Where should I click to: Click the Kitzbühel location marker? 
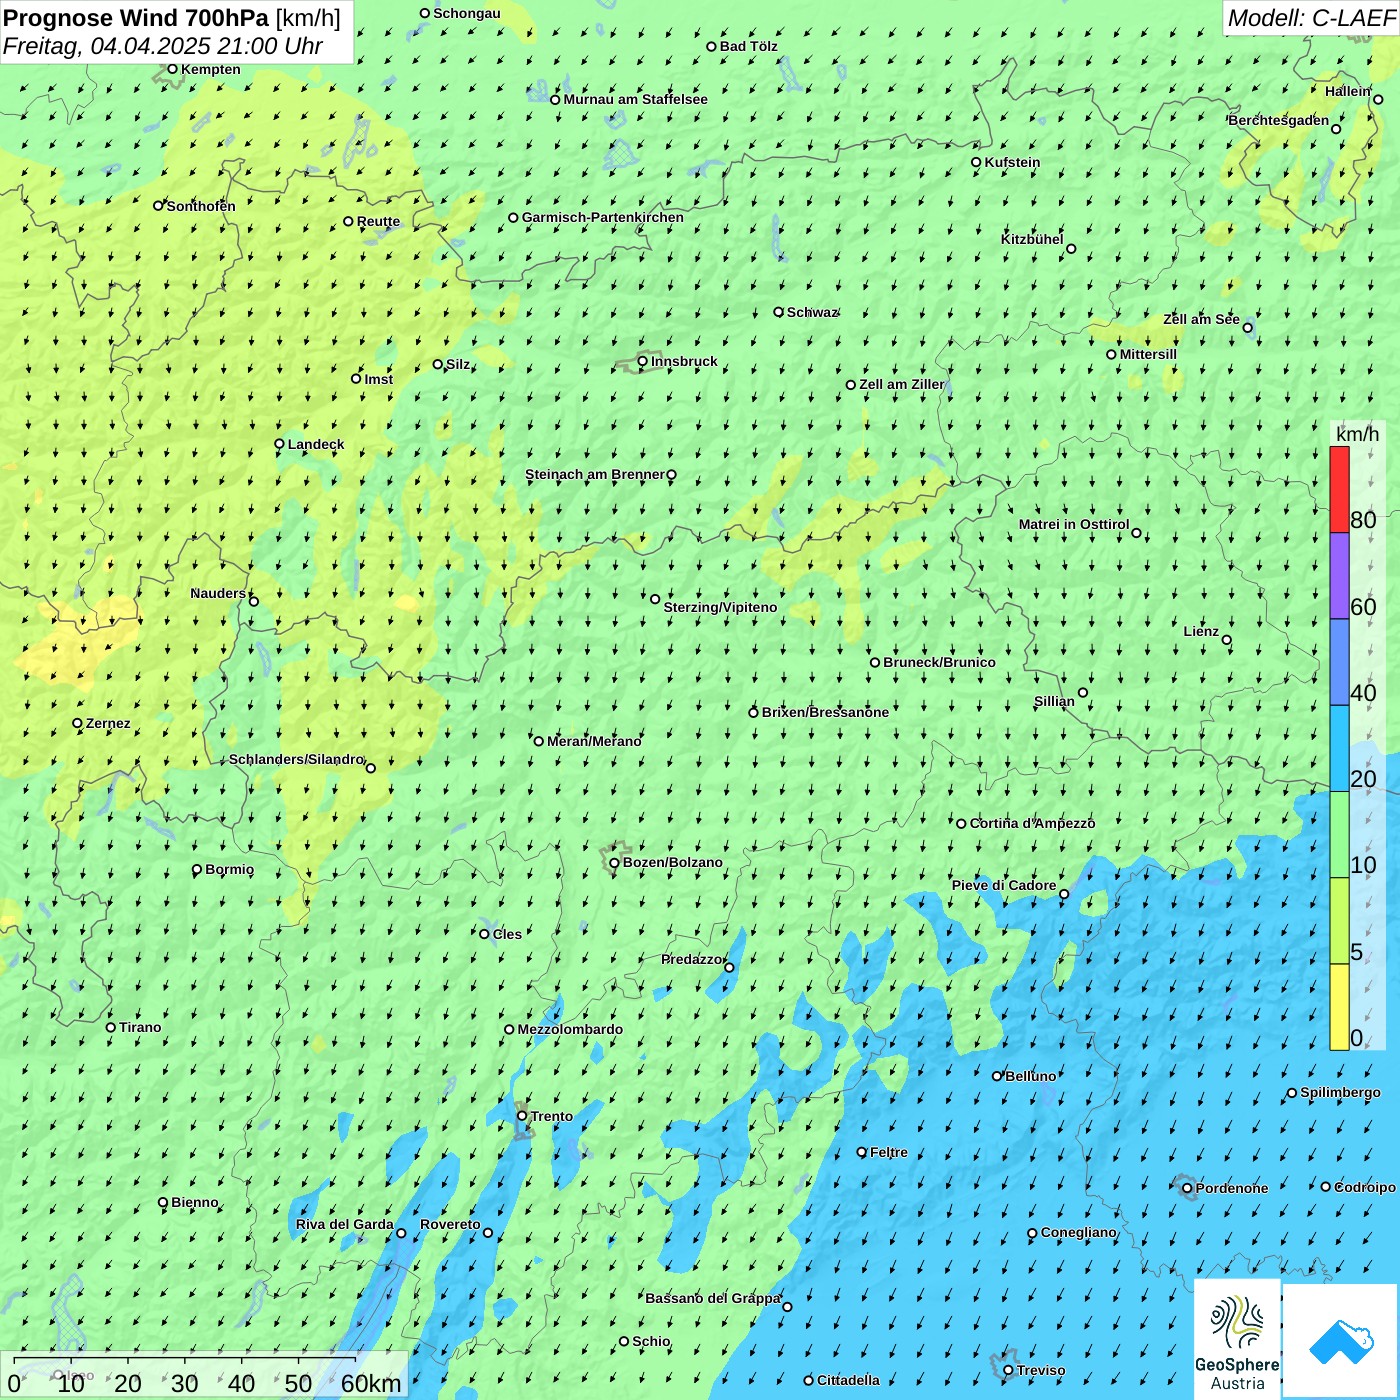point(1071,249)
